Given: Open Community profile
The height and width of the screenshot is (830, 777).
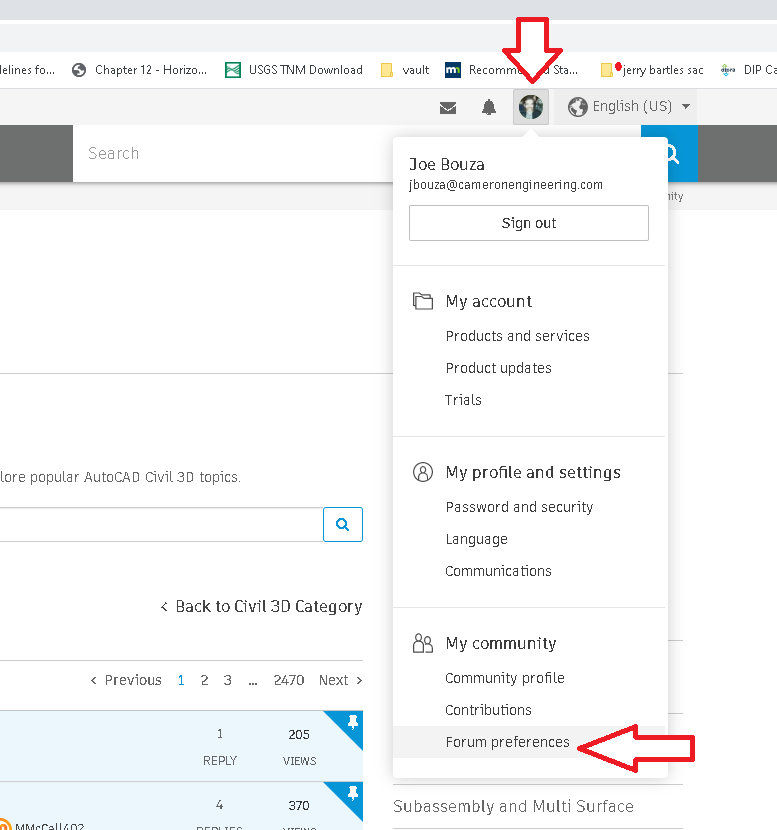Looking at the screenshot, I should point(504,678).
